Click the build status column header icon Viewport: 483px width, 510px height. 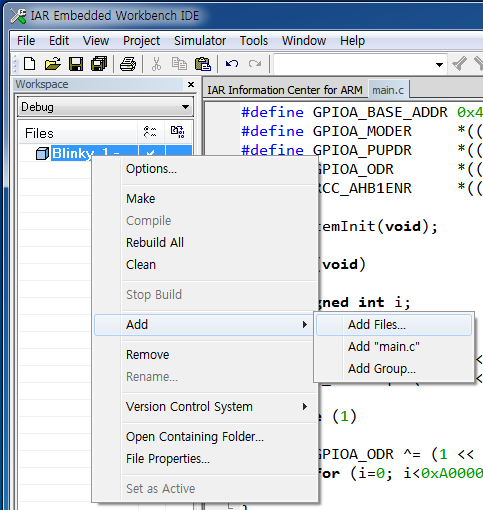point(177,132)
